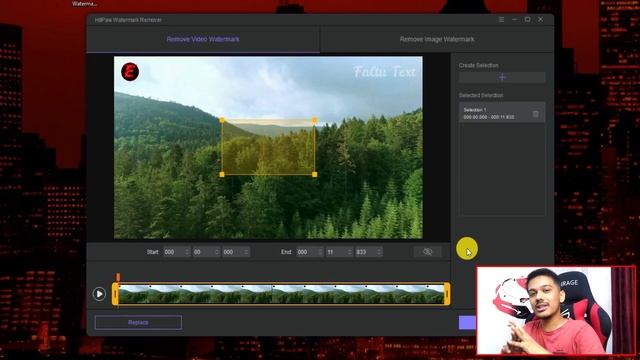Viewport: 640px width, 360px height.
Task: Click the purple export button at bottom right
Action: tap(467, 322)
